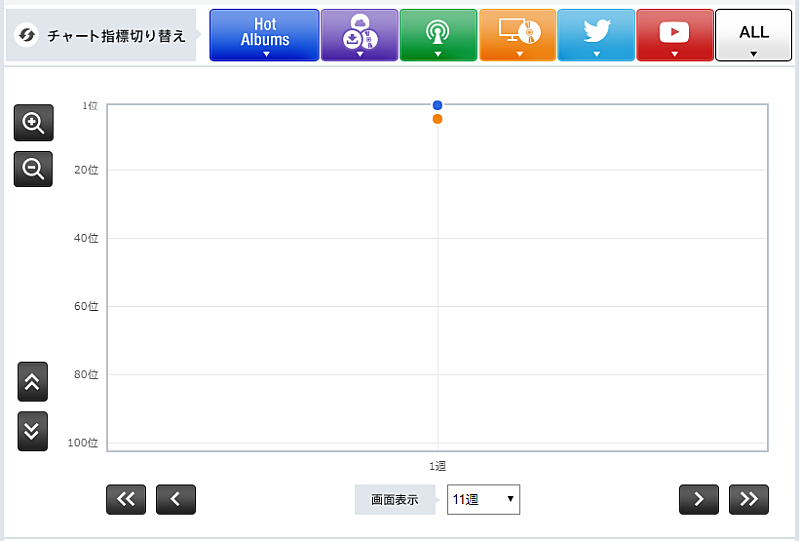This screenshot has height=541, width=800.
Task: Click the chart metric switch refresh icon
Action: point(28,36)
